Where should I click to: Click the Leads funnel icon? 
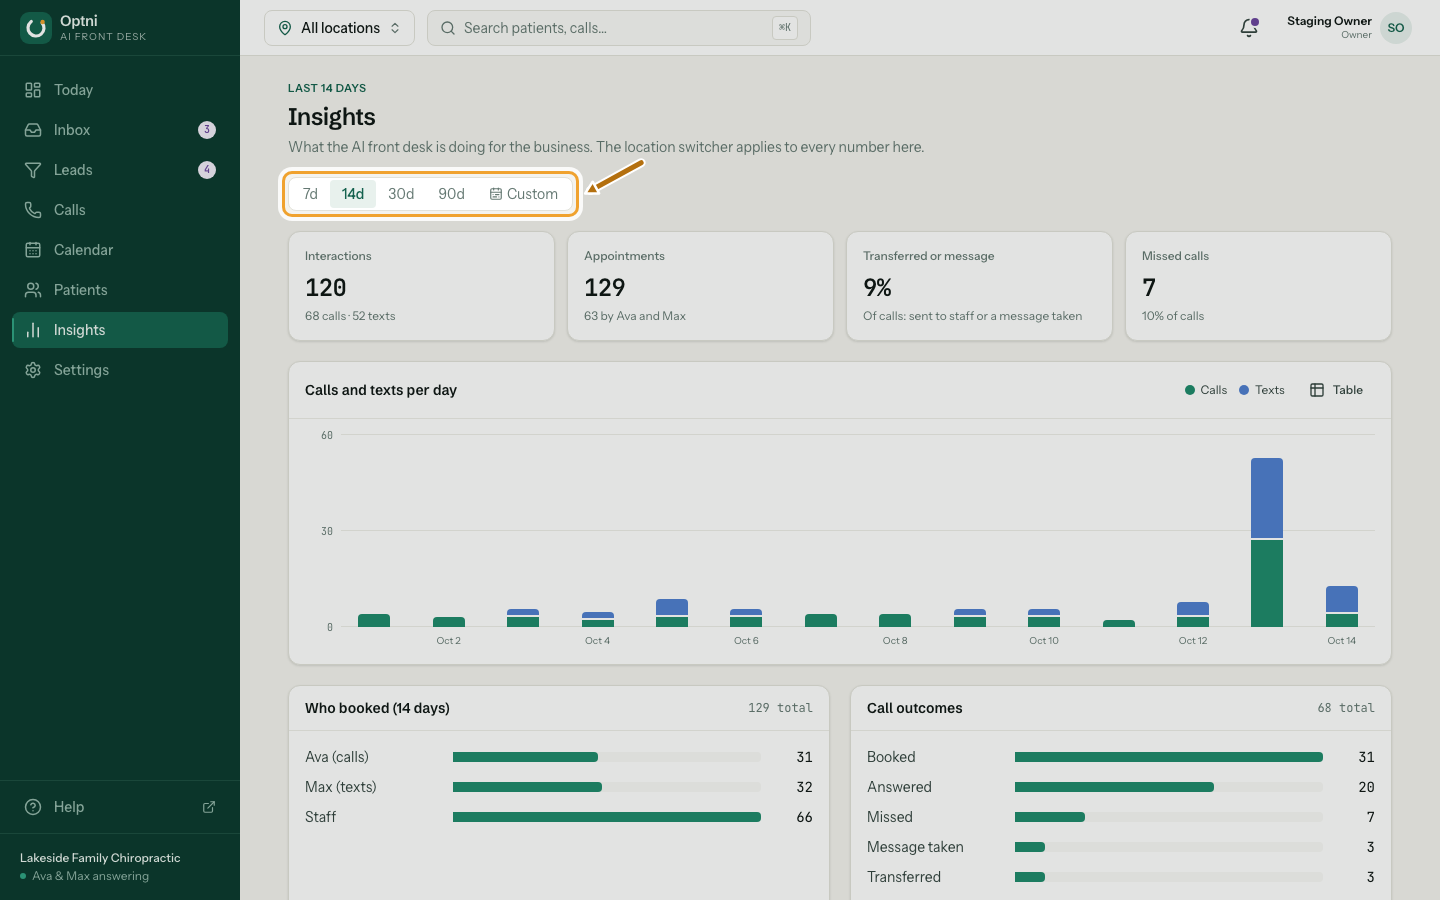tap(33, 170)
